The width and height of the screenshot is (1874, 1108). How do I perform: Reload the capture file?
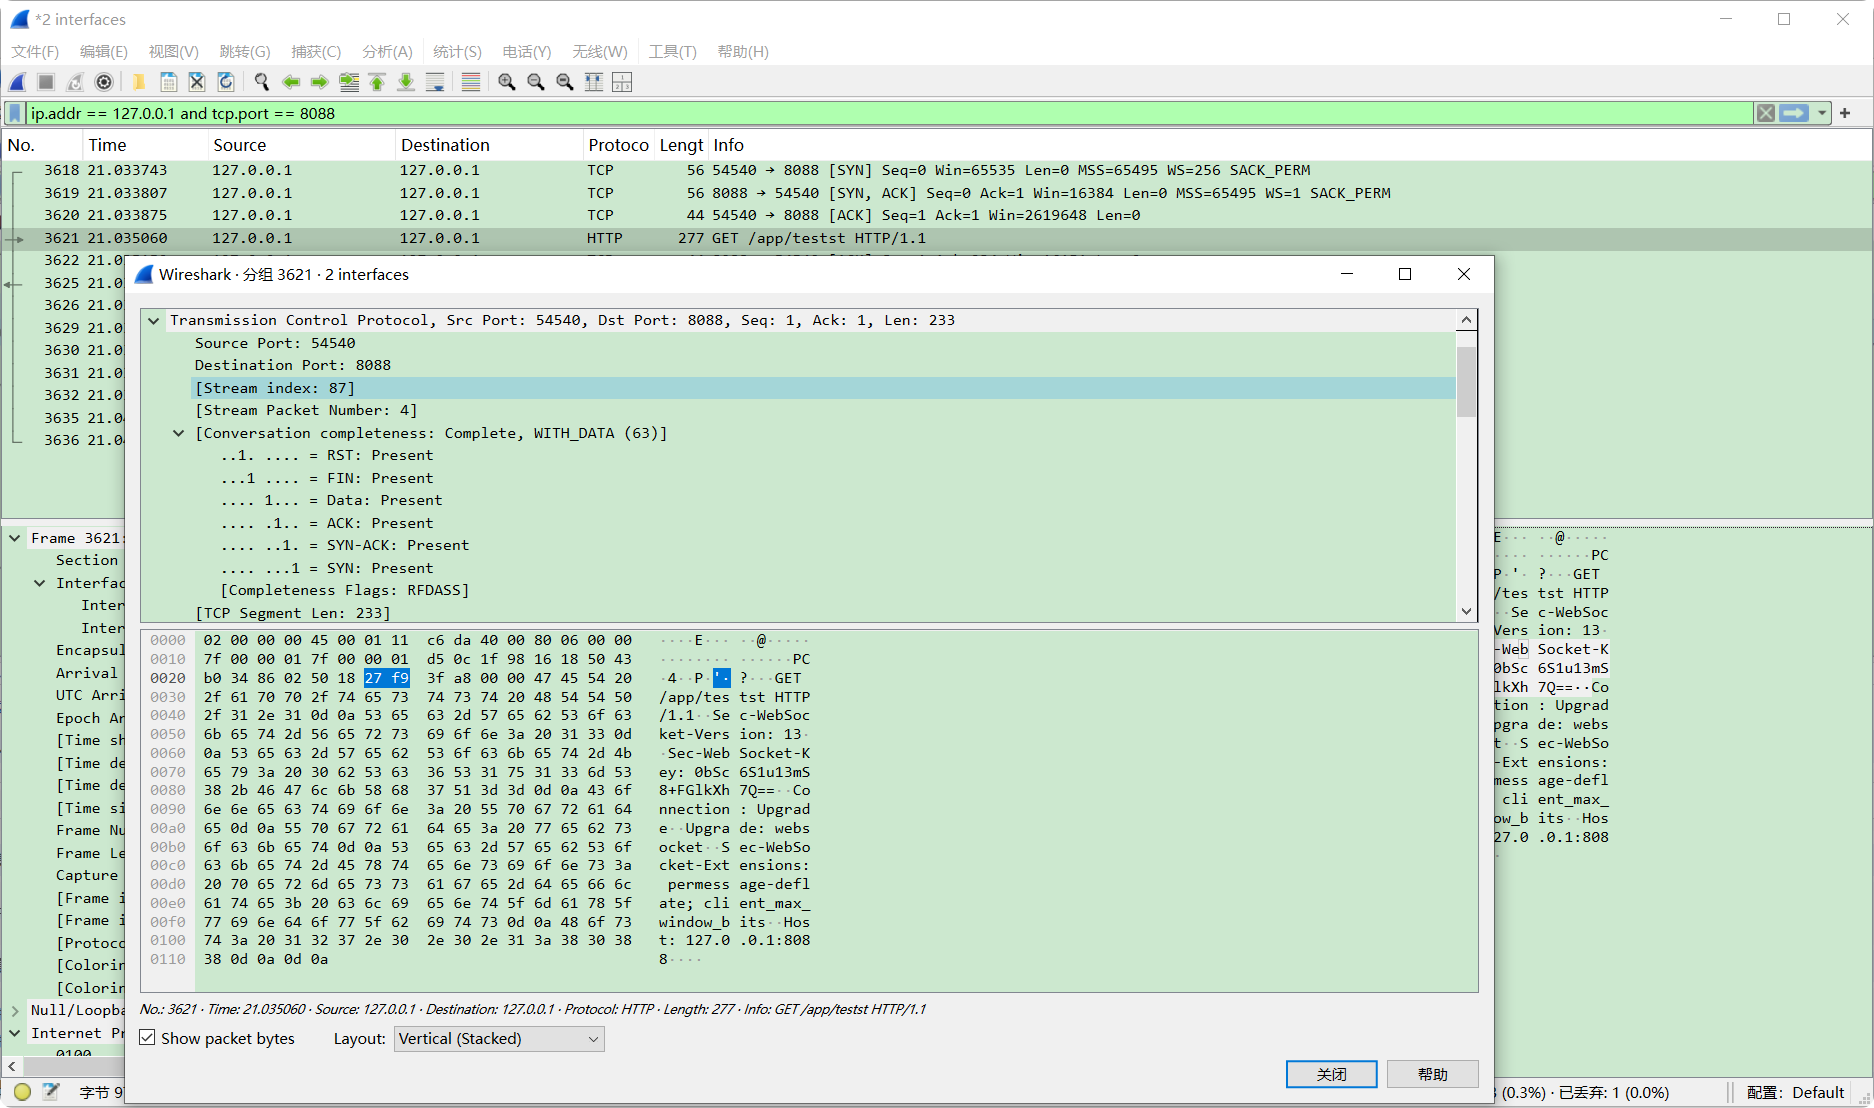click(226, 82)
